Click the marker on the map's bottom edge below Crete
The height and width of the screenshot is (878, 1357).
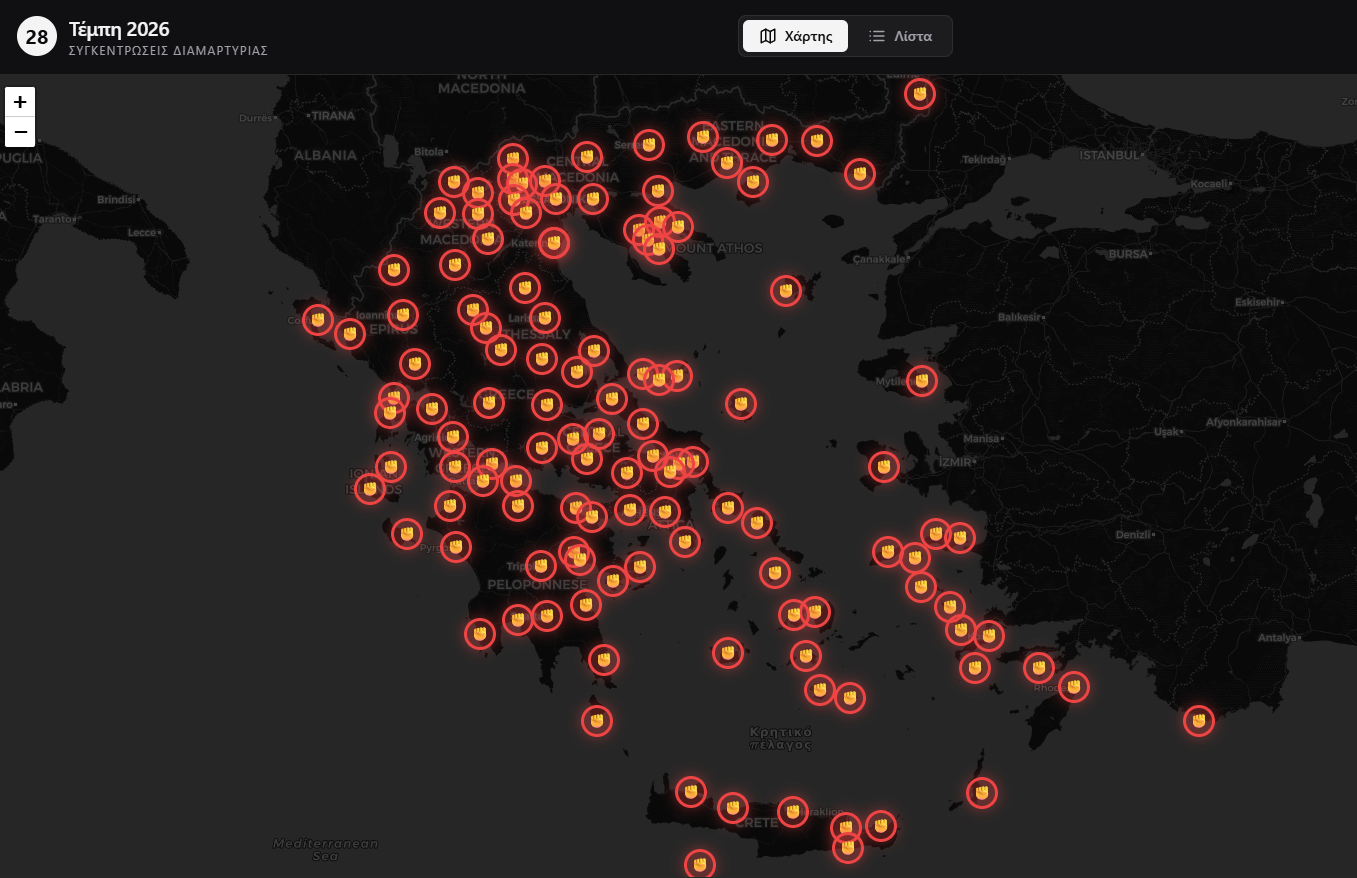pos(700,863)
